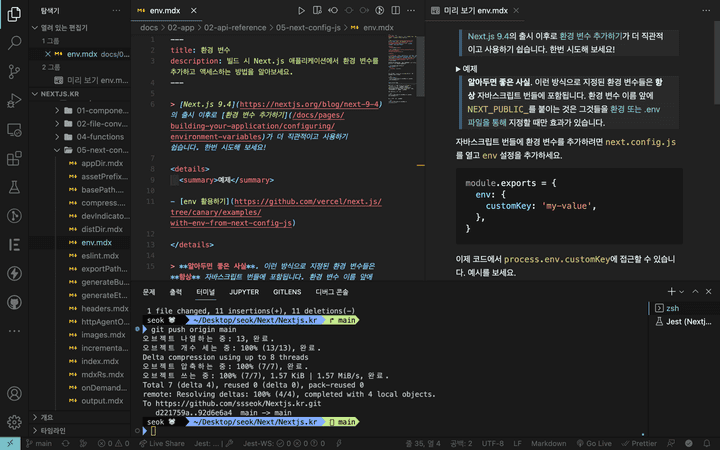Open the Manage settings gear
The image size is (720, 450).
14,422
